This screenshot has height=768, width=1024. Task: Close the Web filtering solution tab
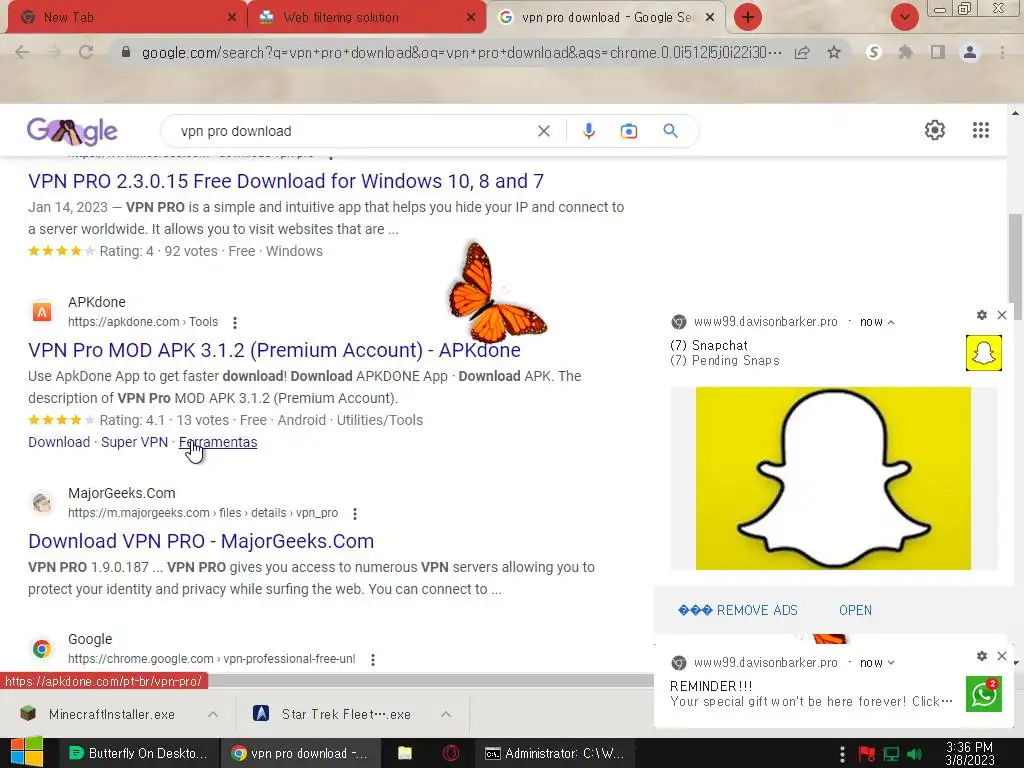[x=471, y=18]
